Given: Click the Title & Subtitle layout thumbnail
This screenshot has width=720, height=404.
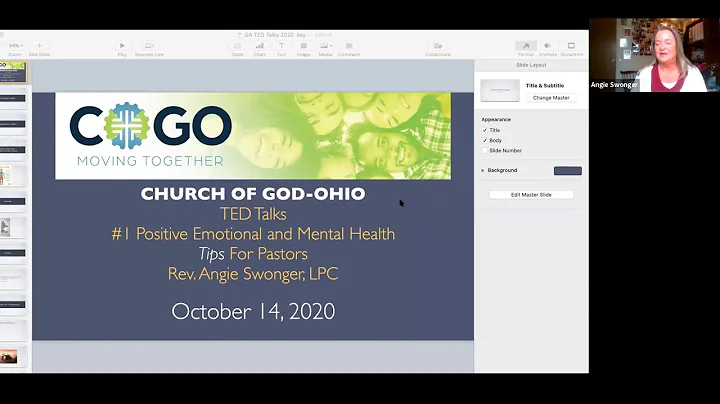Looking at the screenshot, I should pos(500,90).
